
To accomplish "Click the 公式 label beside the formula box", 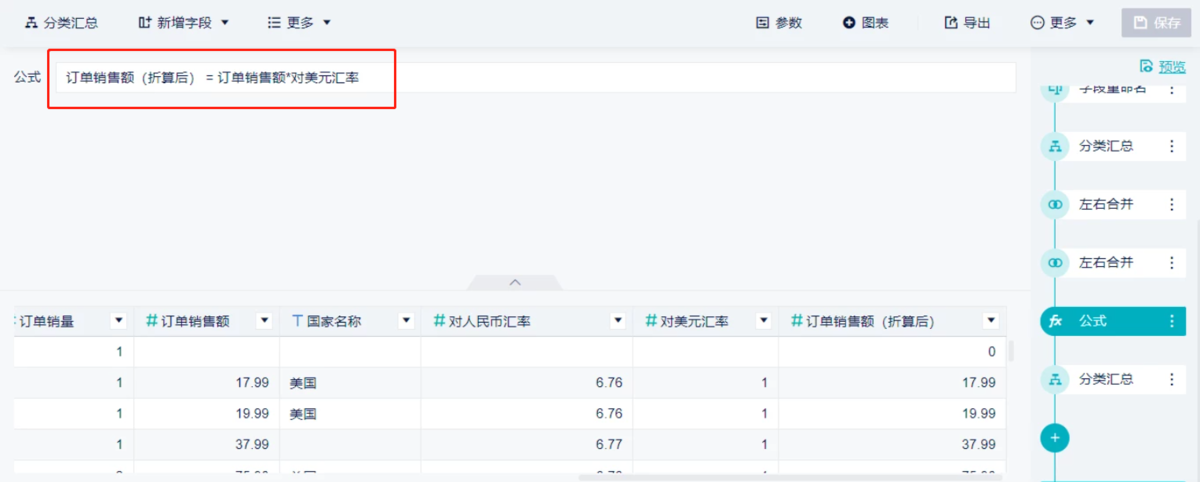I will (x=27, y=77).
